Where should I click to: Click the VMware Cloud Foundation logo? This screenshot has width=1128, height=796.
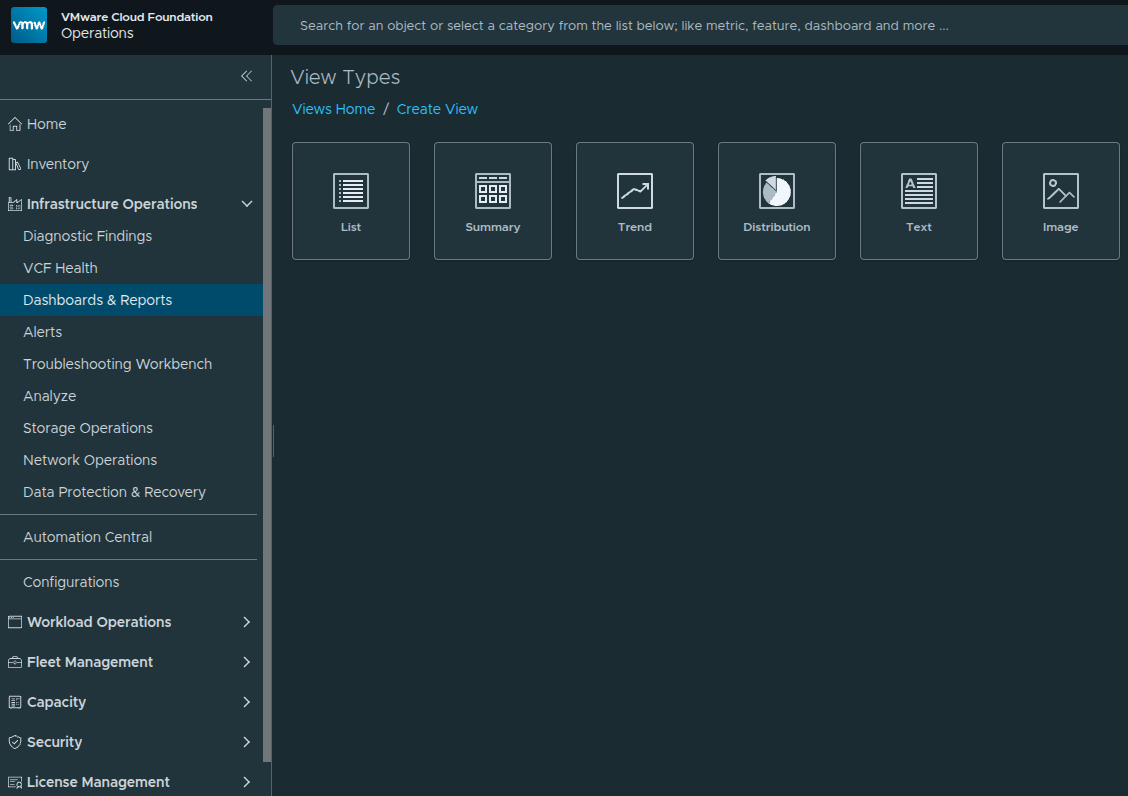pyautogui.click(x=29, y=24)
